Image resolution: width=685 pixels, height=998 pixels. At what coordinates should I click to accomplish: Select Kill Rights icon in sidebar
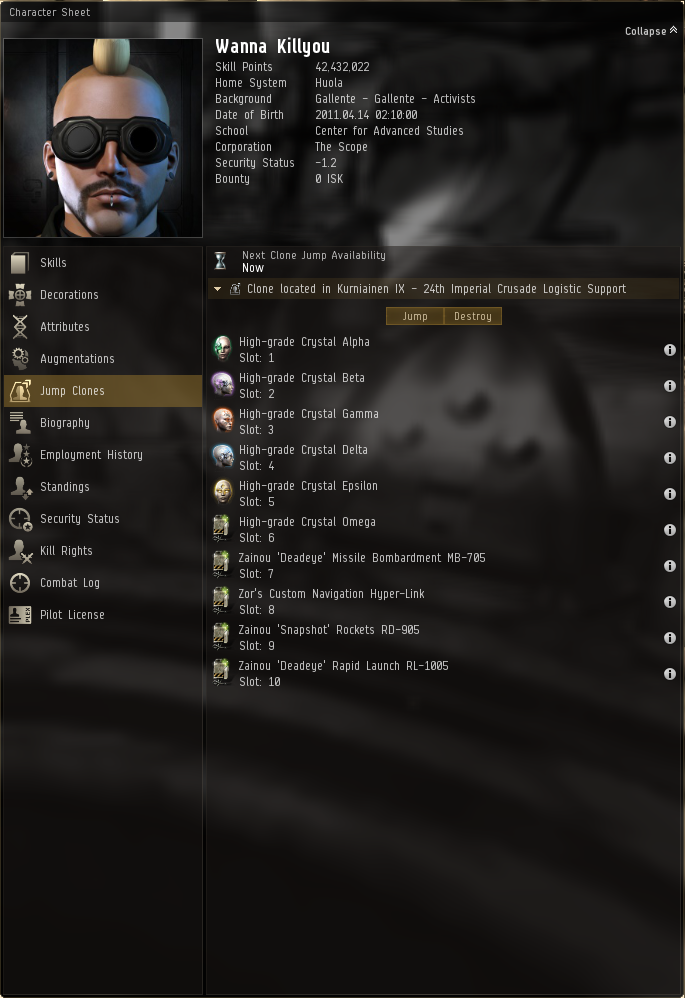[x=20, y=551]
